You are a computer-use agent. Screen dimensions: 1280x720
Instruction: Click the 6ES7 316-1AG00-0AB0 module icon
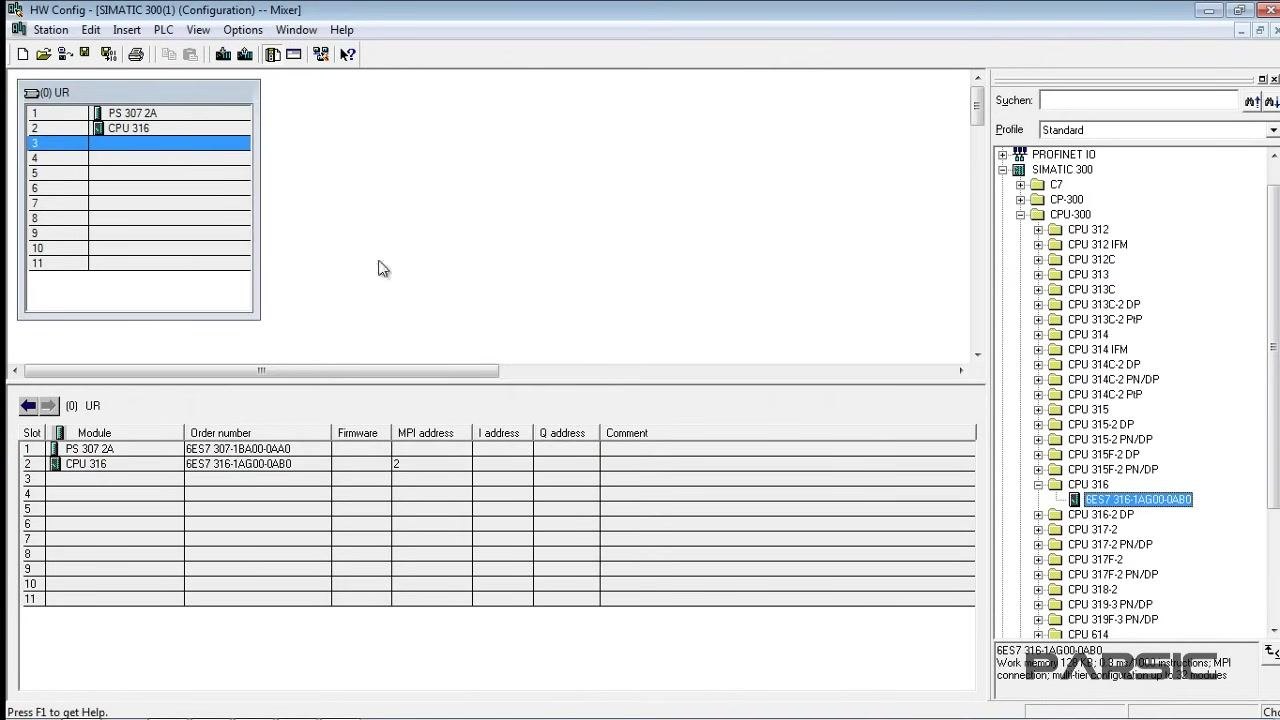point(1074,499)
